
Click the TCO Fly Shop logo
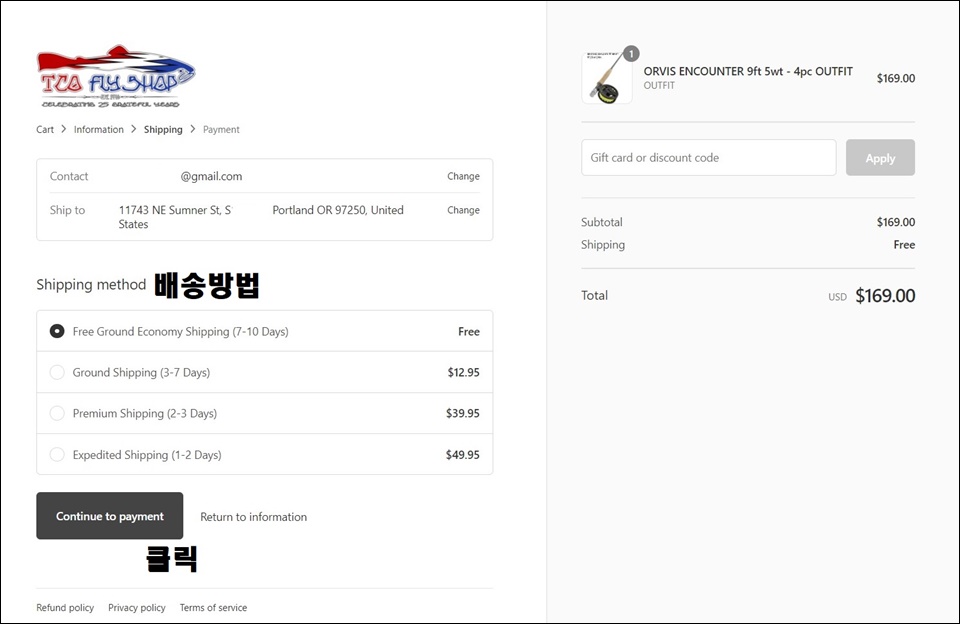point(116,77)
